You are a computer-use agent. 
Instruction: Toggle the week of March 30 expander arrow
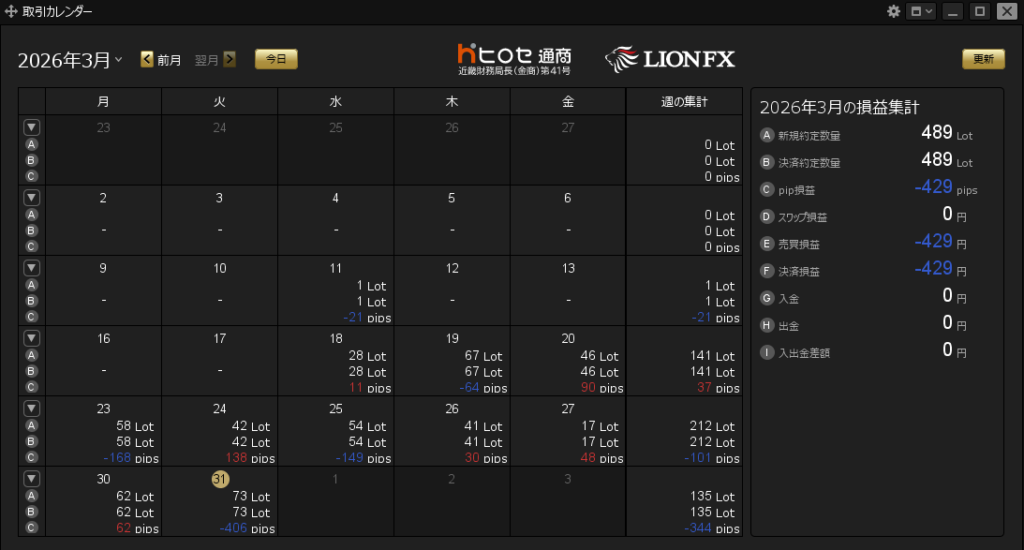(31, 479)
